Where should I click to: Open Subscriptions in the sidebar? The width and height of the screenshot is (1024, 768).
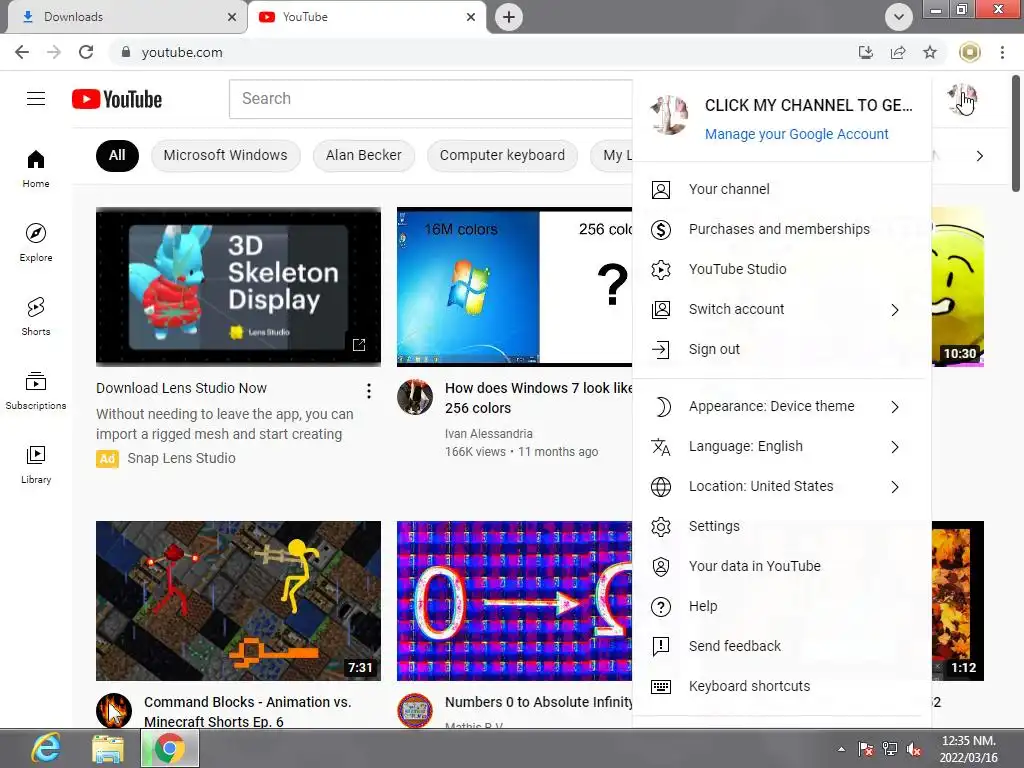click(36, 391)
